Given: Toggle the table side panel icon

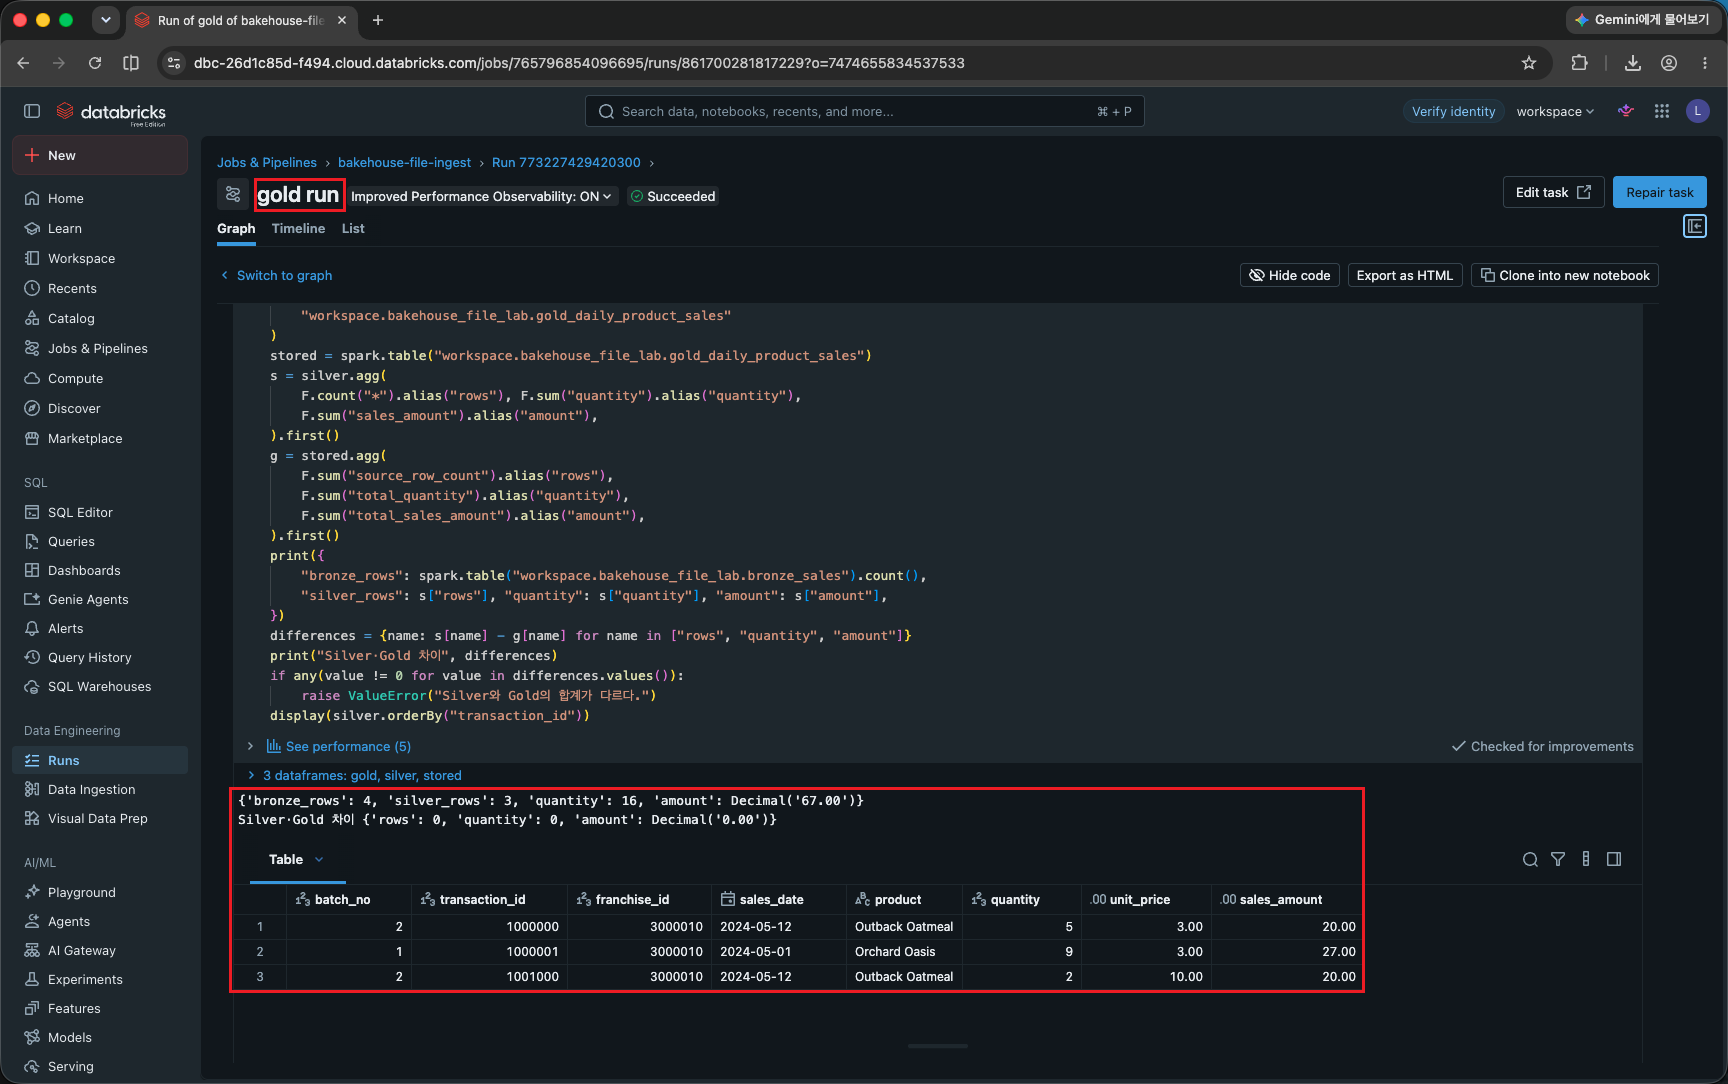Looking at the screenshot, I should [1614, 859].
